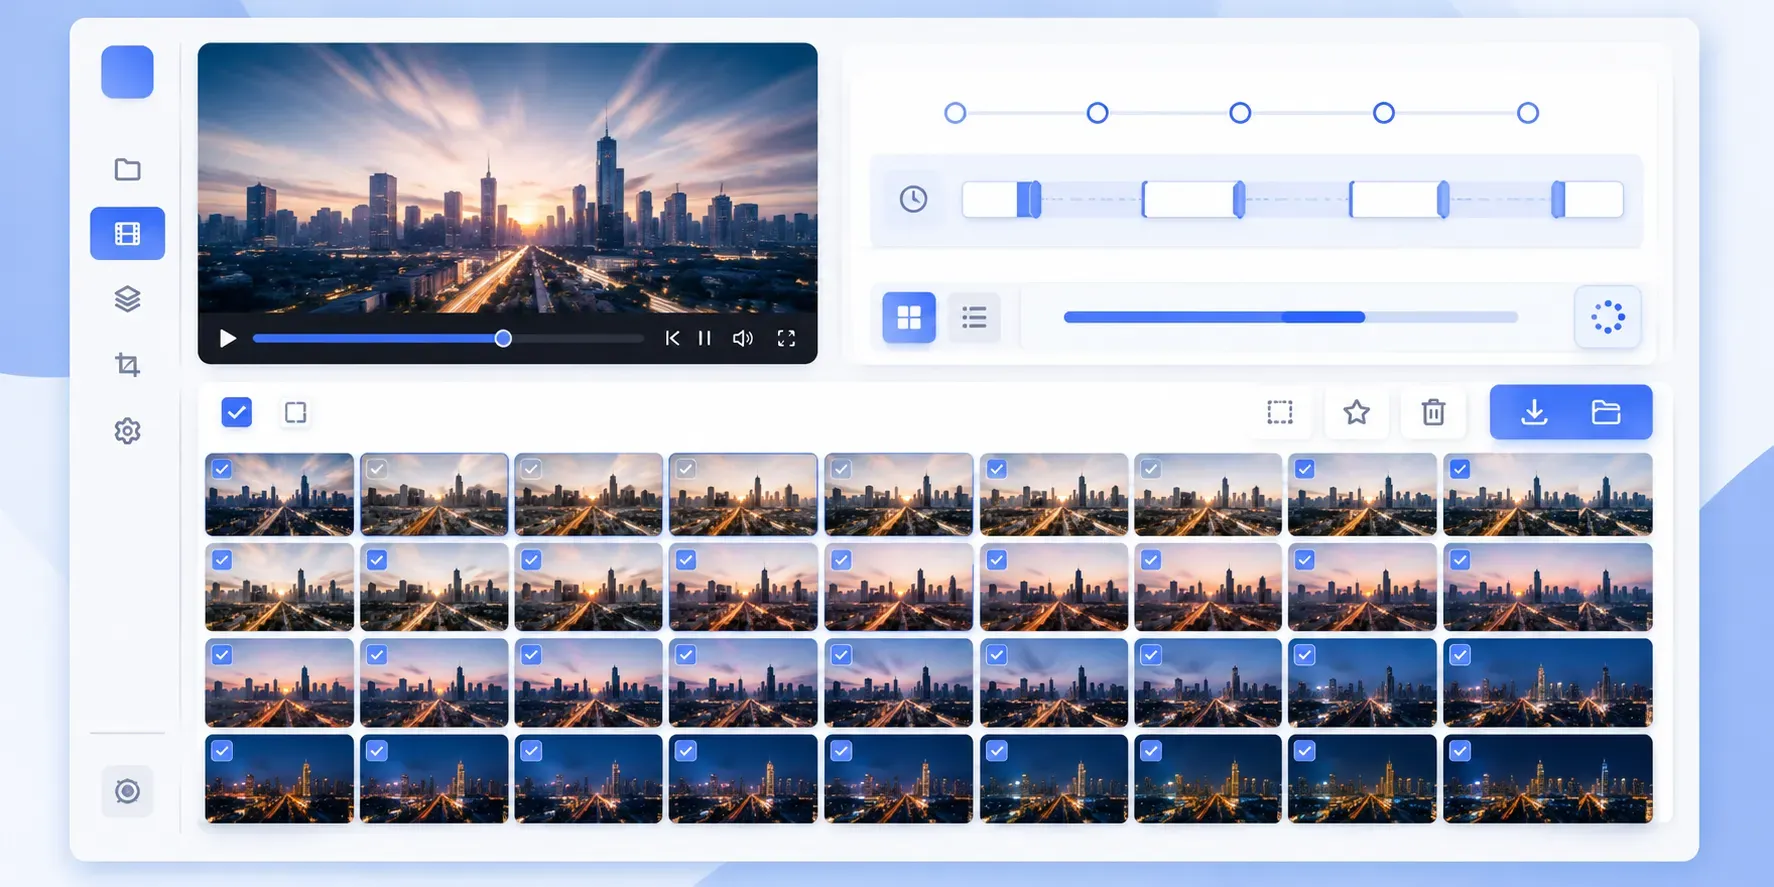Click the loading spinner button
The width and height of the screenshot is (1774, 887).
[1608, 317]
